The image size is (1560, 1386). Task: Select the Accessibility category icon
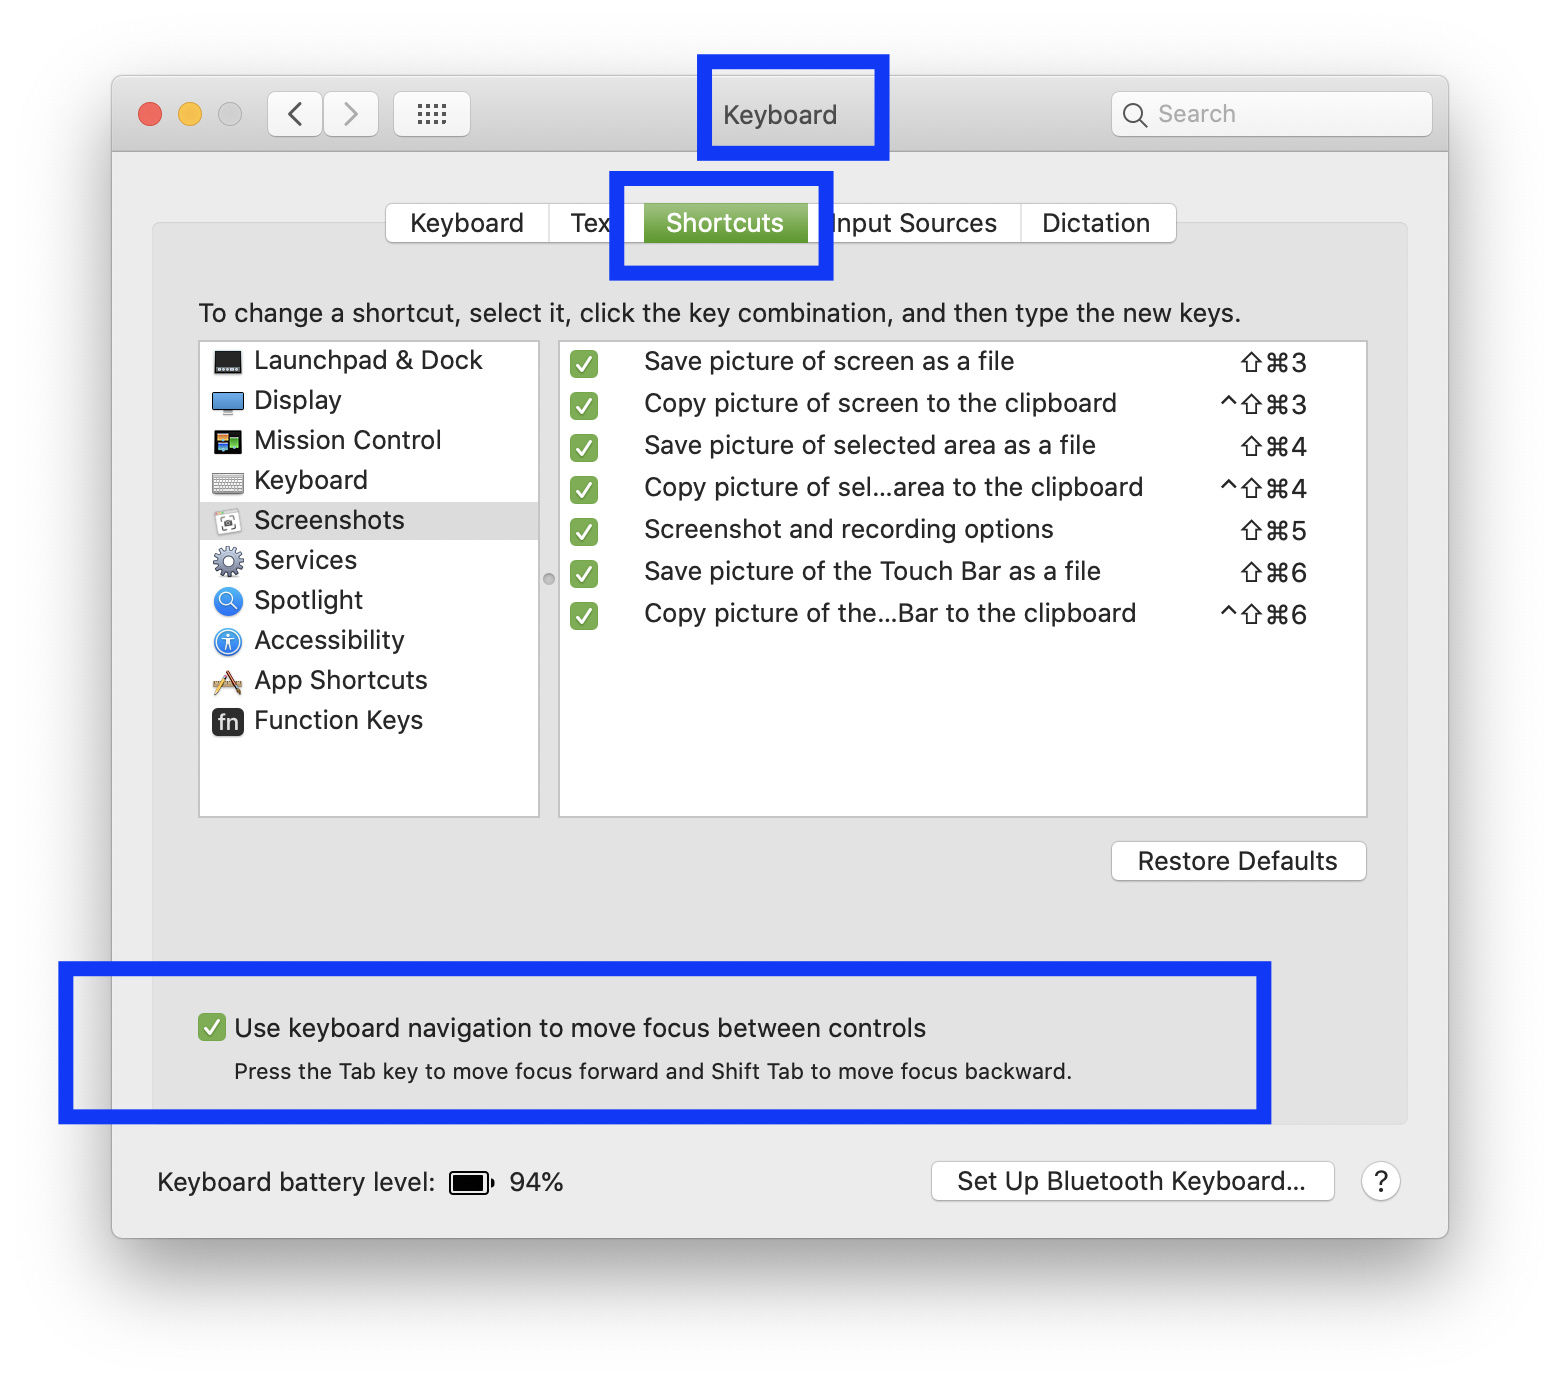click(x=228, y=641)
